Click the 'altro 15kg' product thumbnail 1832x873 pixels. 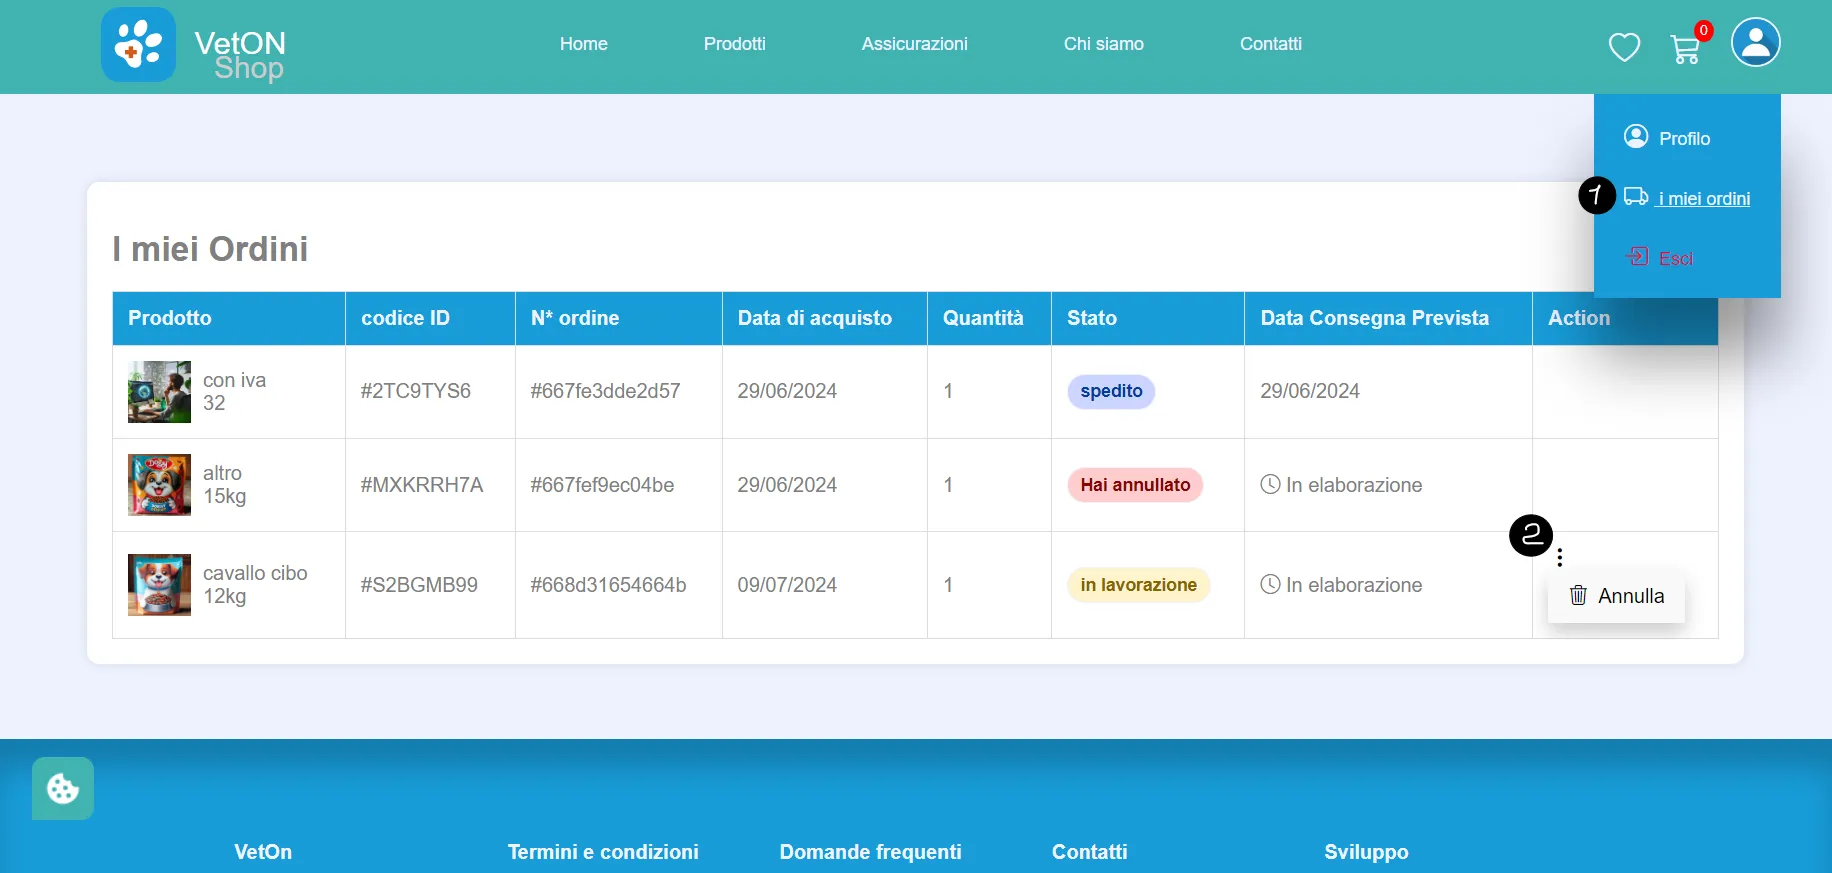pyautogui.click(x=159, y=485)
